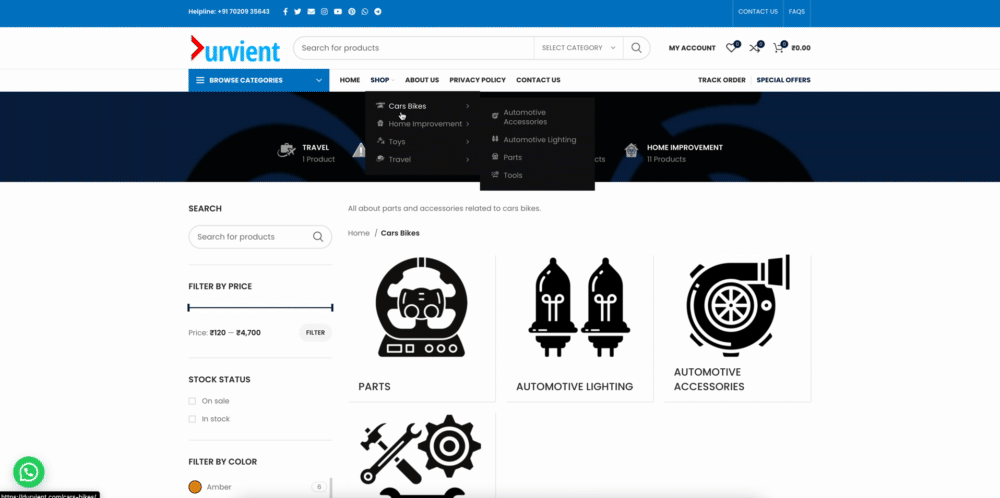Viewport: 1000px width, 498px height.
Task: Choose Automotive Accessories in submenu
Action: point(526,117)
